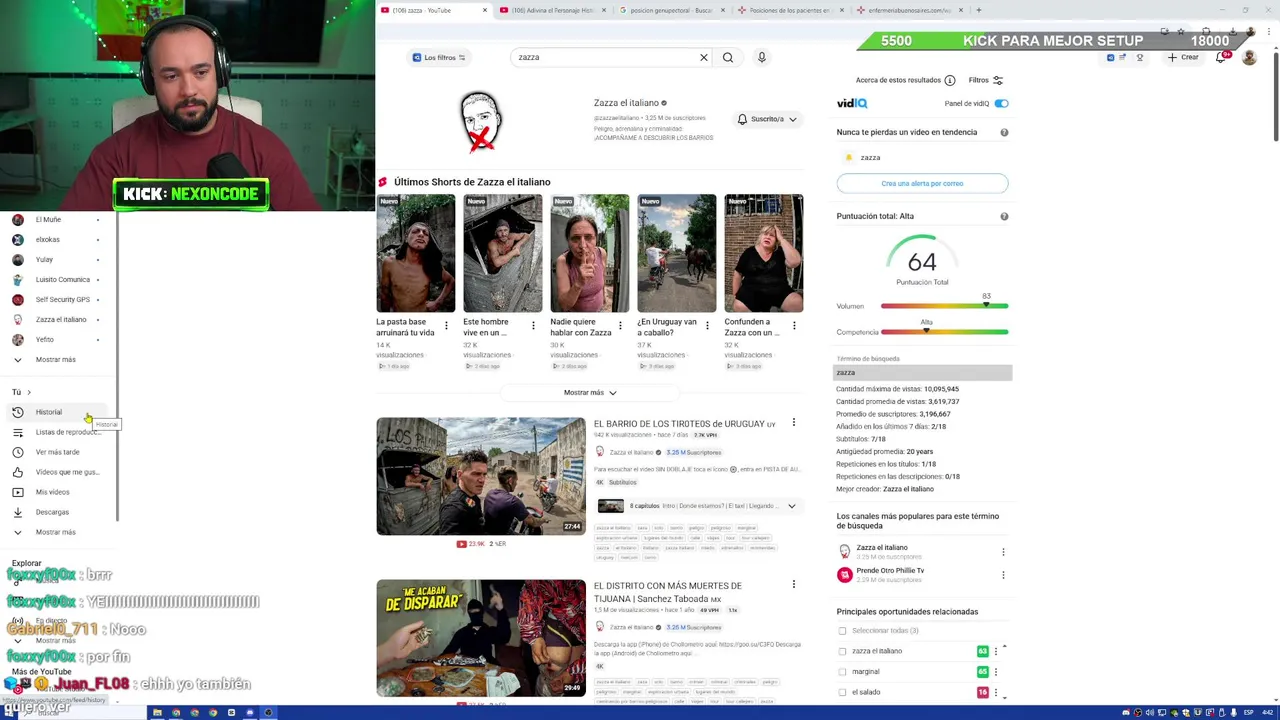This screenshot has height=720, width=1280.
Task: Start voice search with the microphone
Action: [762, 57]
